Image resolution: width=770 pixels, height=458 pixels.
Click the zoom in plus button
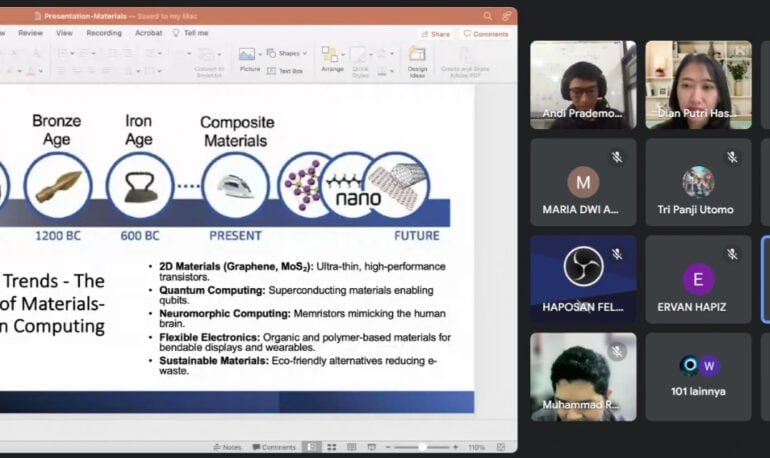point(456,447)
